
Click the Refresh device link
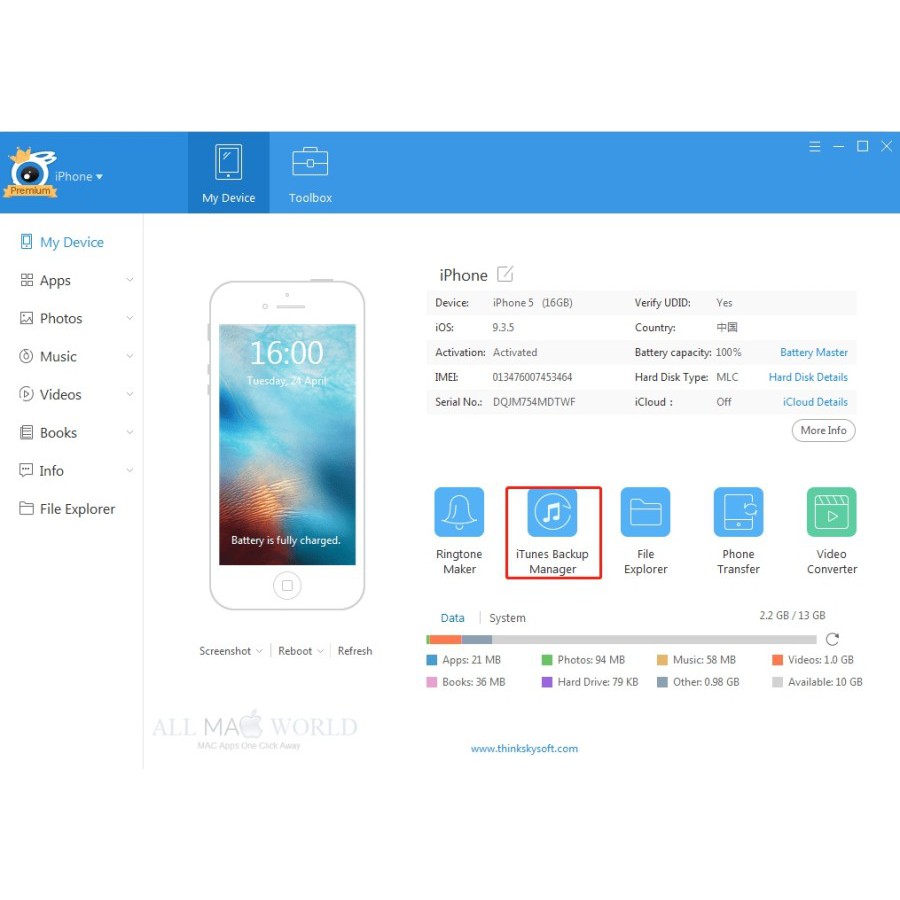pyautogui.click(x=355, y=651)
